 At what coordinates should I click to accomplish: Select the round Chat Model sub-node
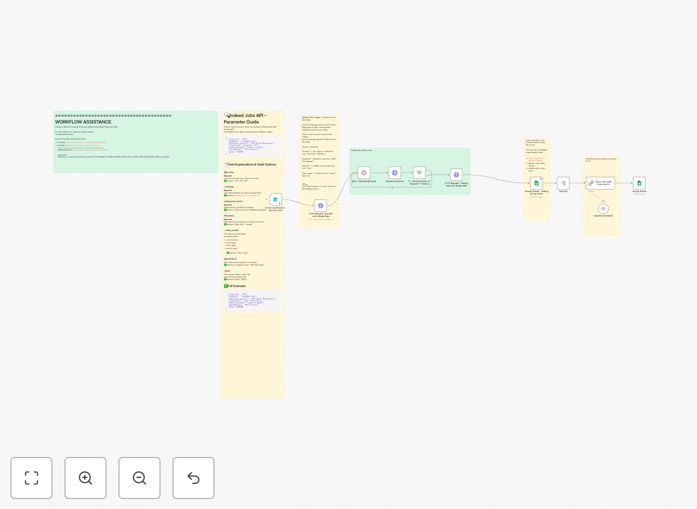[603, 208]
